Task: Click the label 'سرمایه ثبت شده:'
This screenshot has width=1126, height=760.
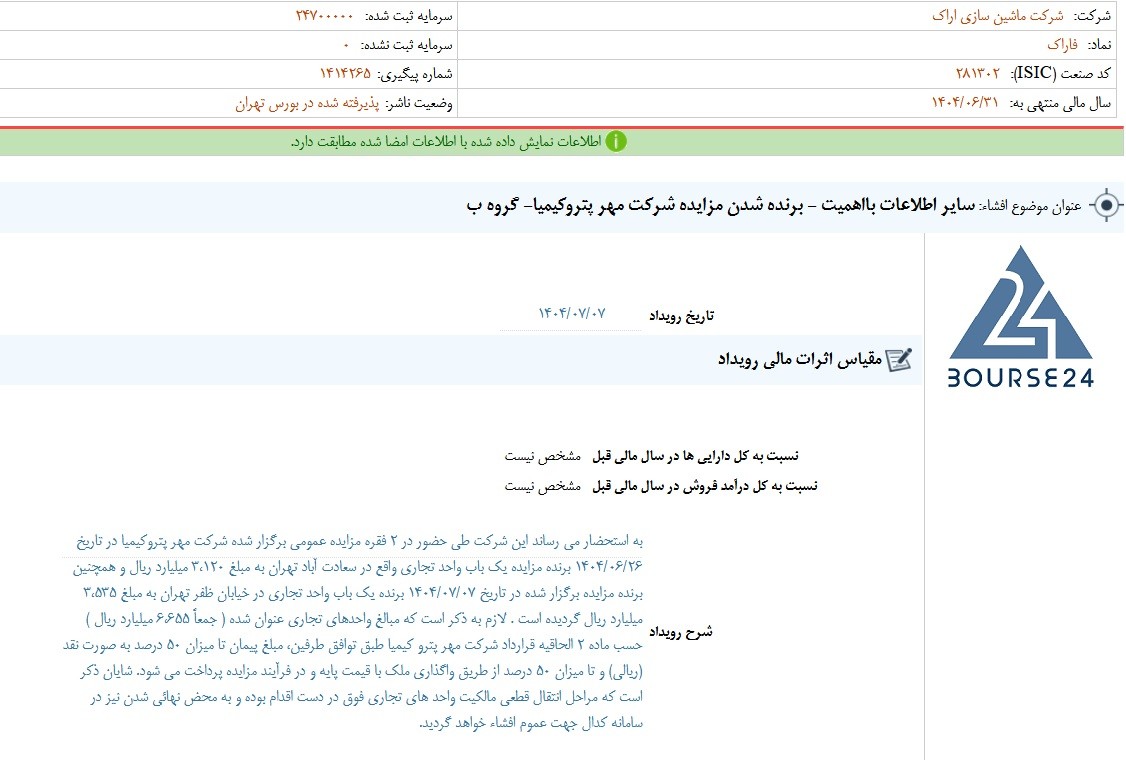Action: [409, 16]
